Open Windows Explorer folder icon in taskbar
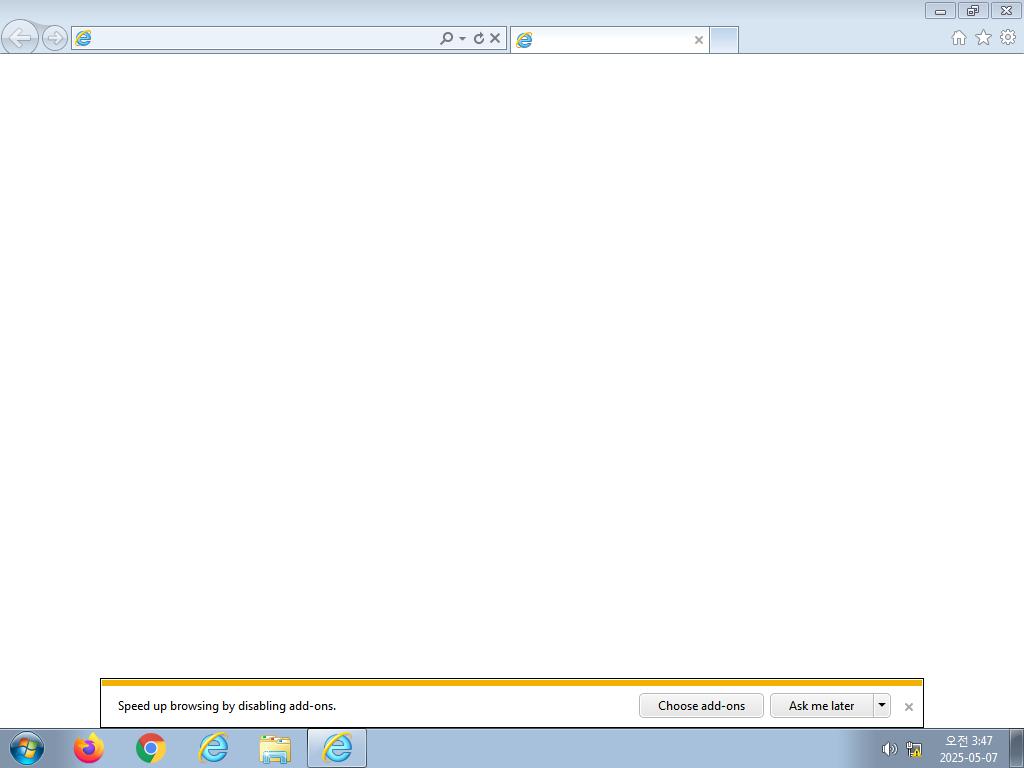The width and height of the screenshot is (1024, 768). click(275, 749)
